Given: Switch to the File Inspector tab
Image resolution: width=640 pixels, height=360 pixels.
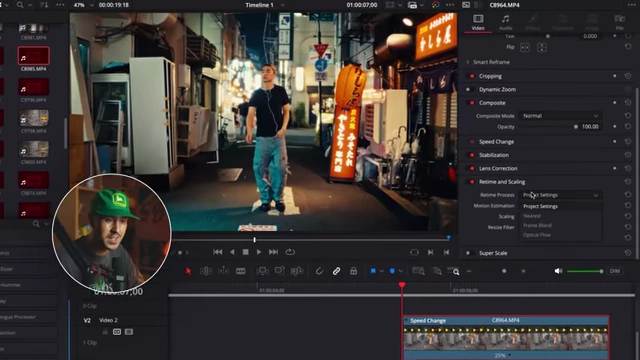Looking at the screenshot, I should [620, 22].
